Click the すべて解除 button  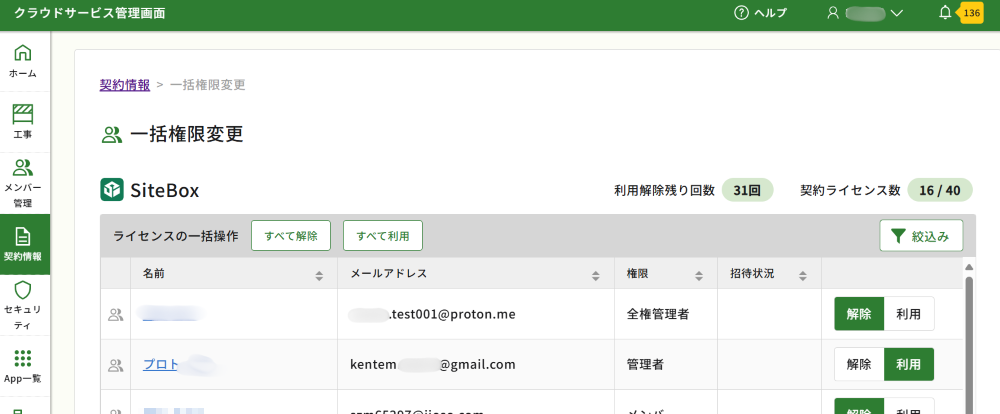pos(291,236)
